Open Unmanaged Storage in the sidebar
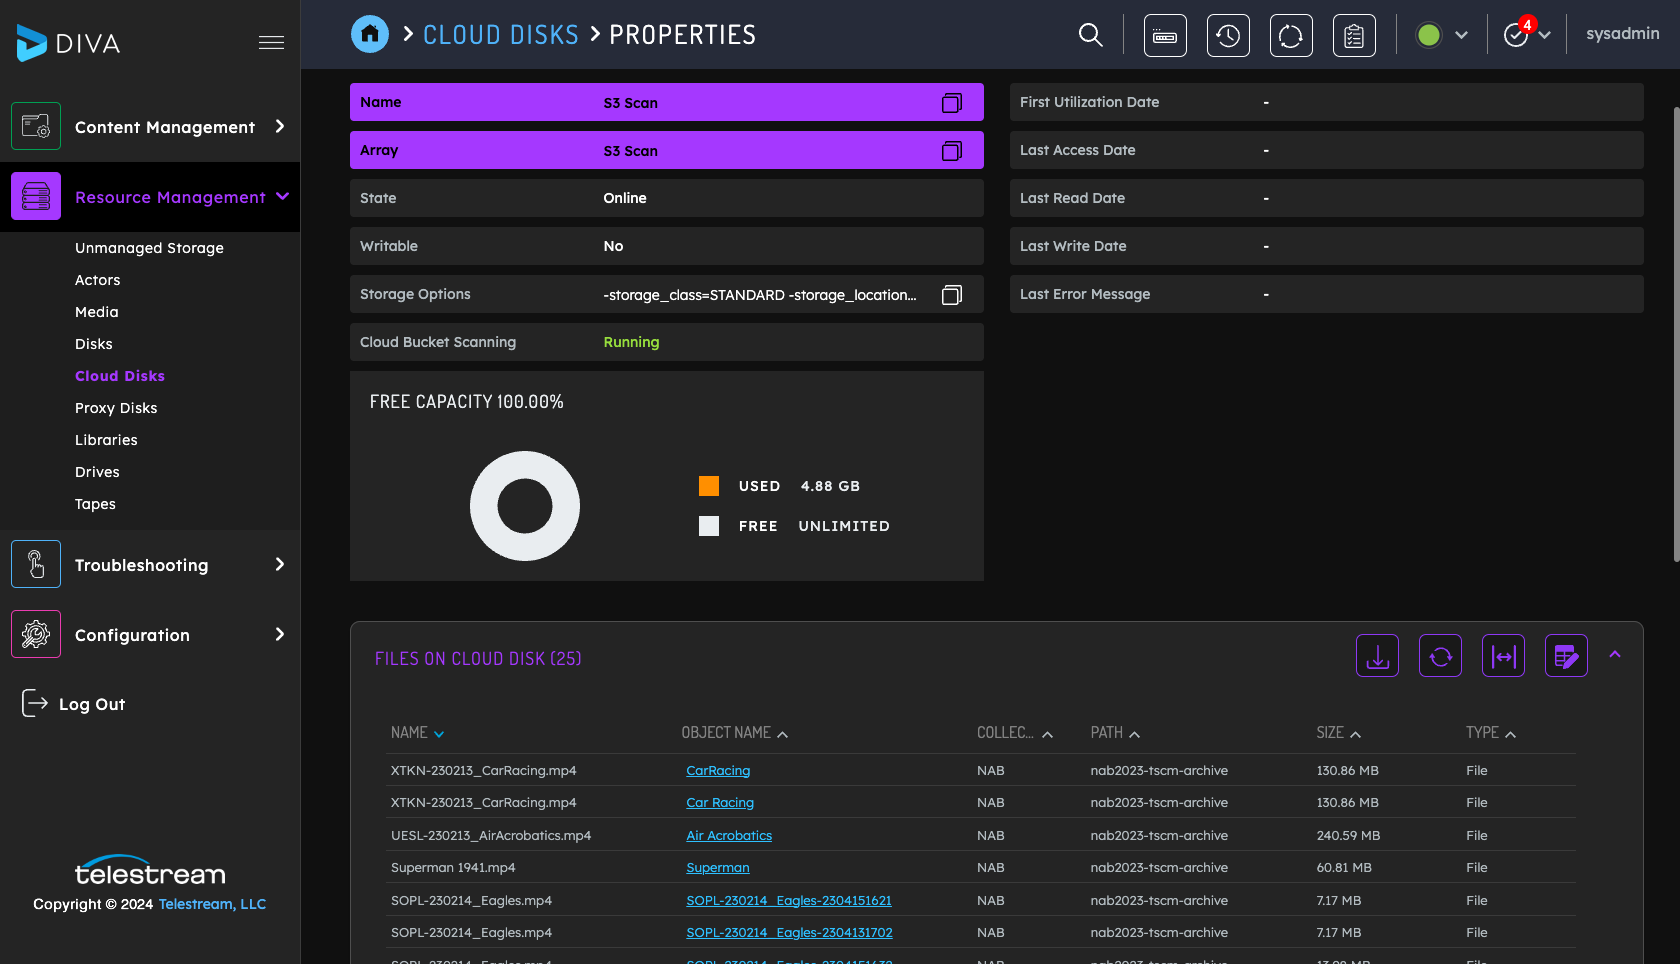Screen dimensions: 1680x964 click(x=149, y=248)
